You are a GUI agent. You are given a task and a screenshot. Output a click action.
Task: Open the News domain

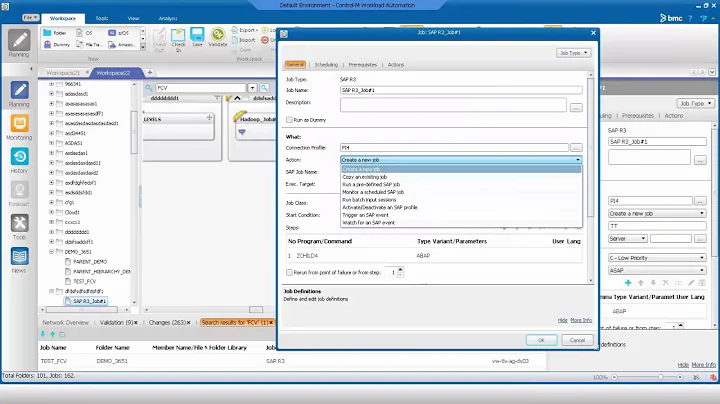pyautogui.click(x=19, y=260)
